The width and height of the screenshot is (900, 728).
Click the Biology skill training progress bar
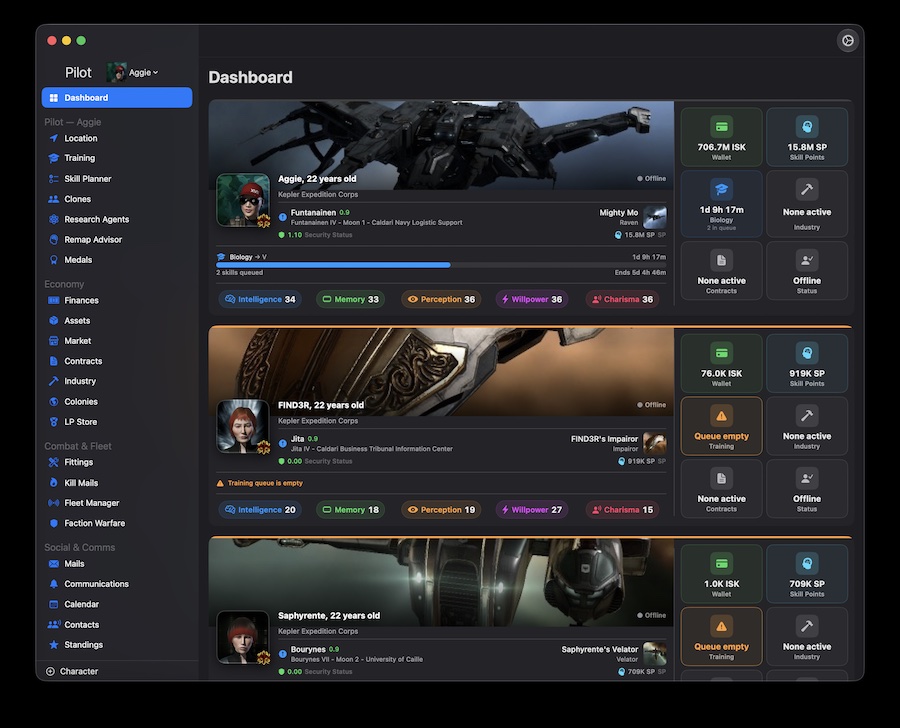point(441,265)
